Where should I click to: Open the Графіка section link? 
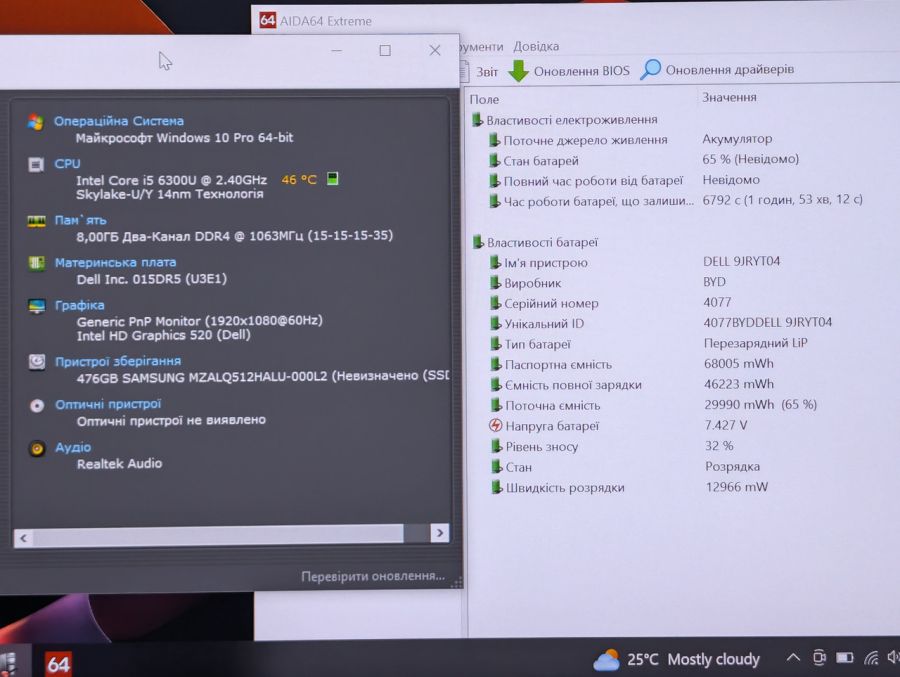[79, 305]
